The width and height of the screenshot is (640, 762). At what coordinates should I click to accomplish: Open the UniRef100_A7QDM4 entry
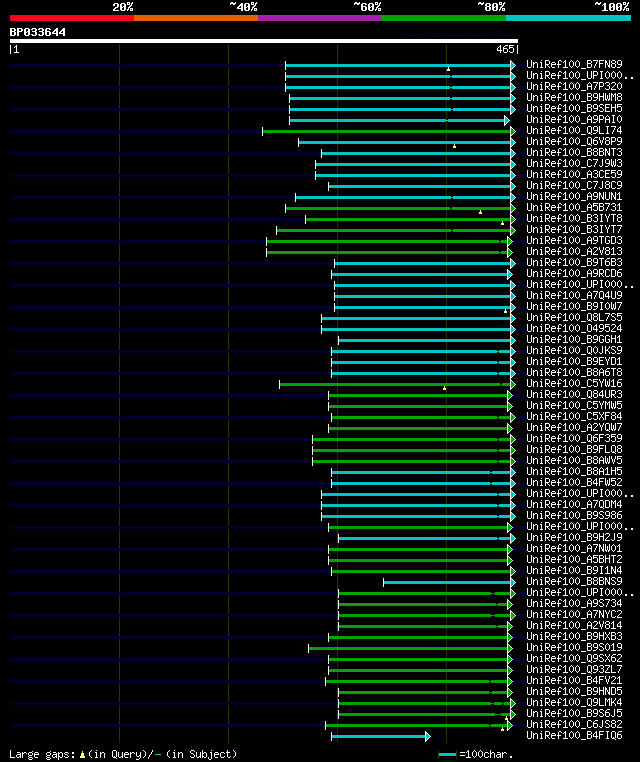pyautogui.click(x=574, y=504)
